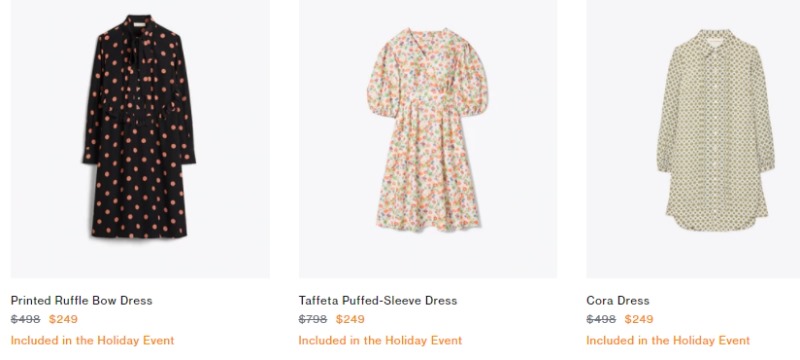
Task: Click the hem of the black polka dot dress
Action: click(x=139, y=232)
